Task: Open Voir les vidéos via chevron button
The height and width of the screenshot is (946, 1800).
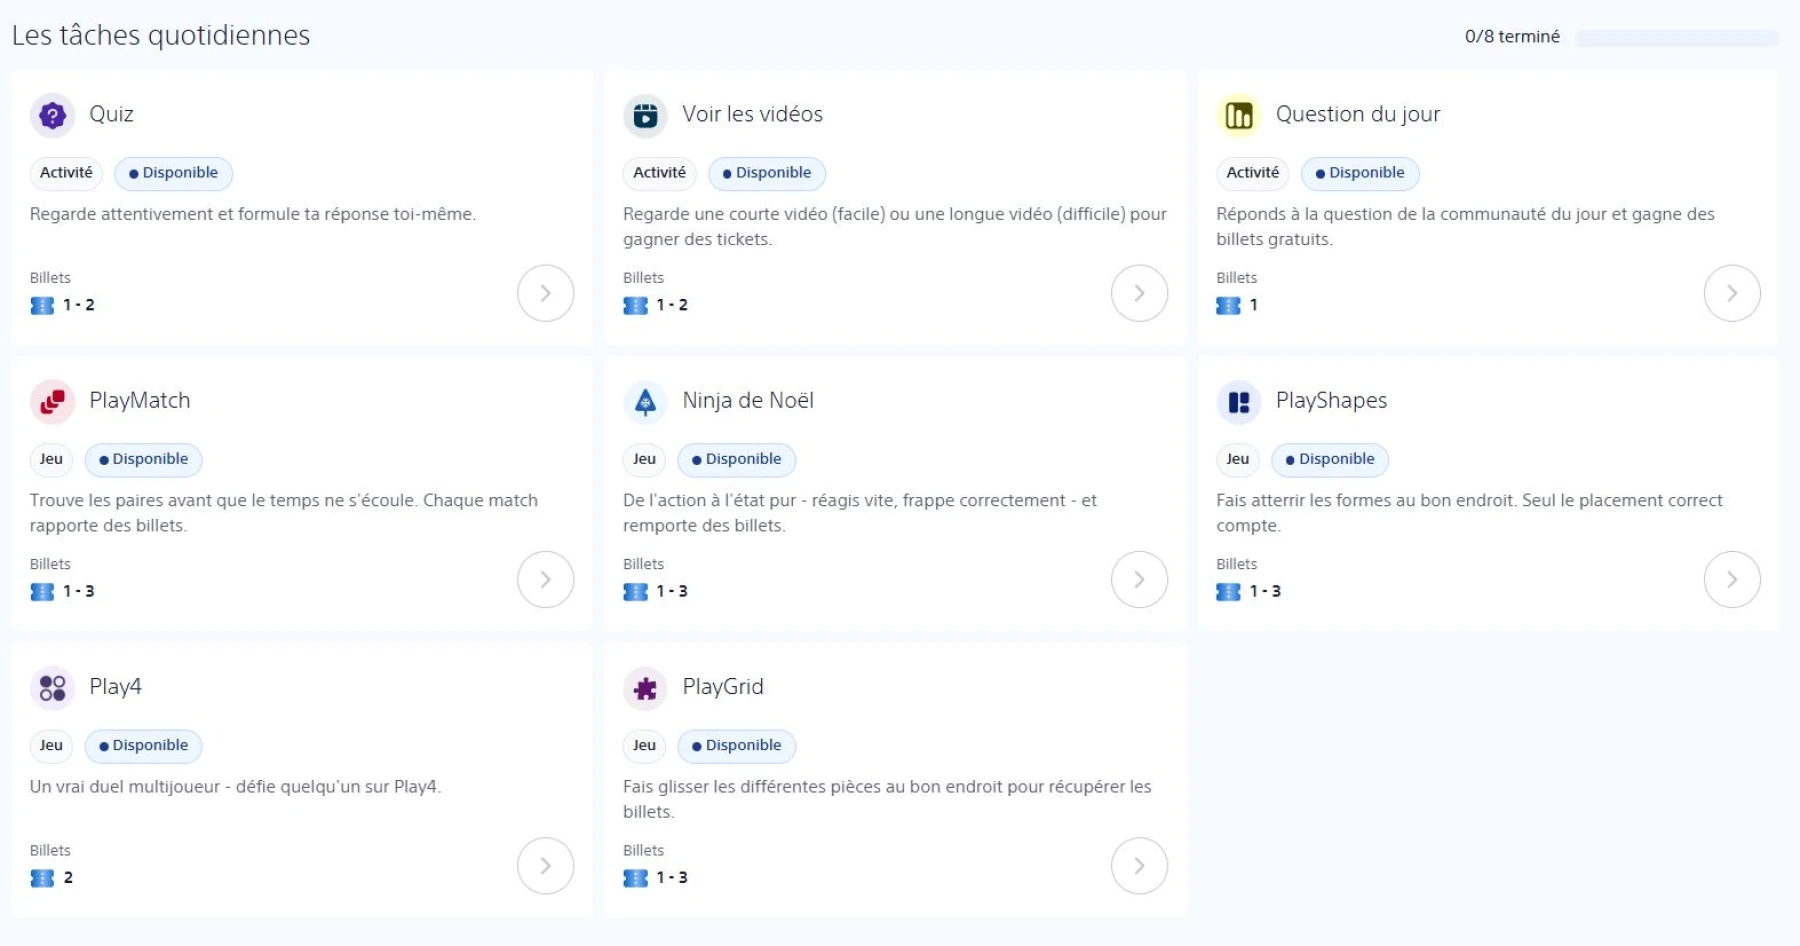Action: pos(1139,293)
